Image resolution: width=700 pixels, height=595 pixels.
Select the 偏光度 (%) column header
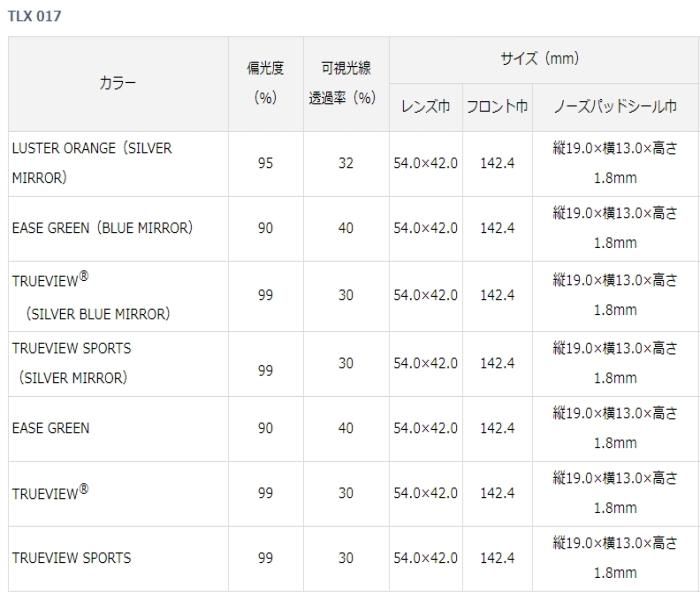[x=265, y=83]
